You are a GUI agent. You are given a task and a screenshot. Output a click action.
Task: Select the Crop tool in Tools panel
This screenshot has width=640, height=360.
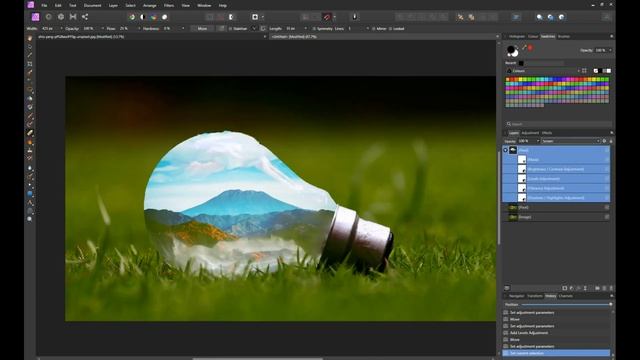coord(30,64)
